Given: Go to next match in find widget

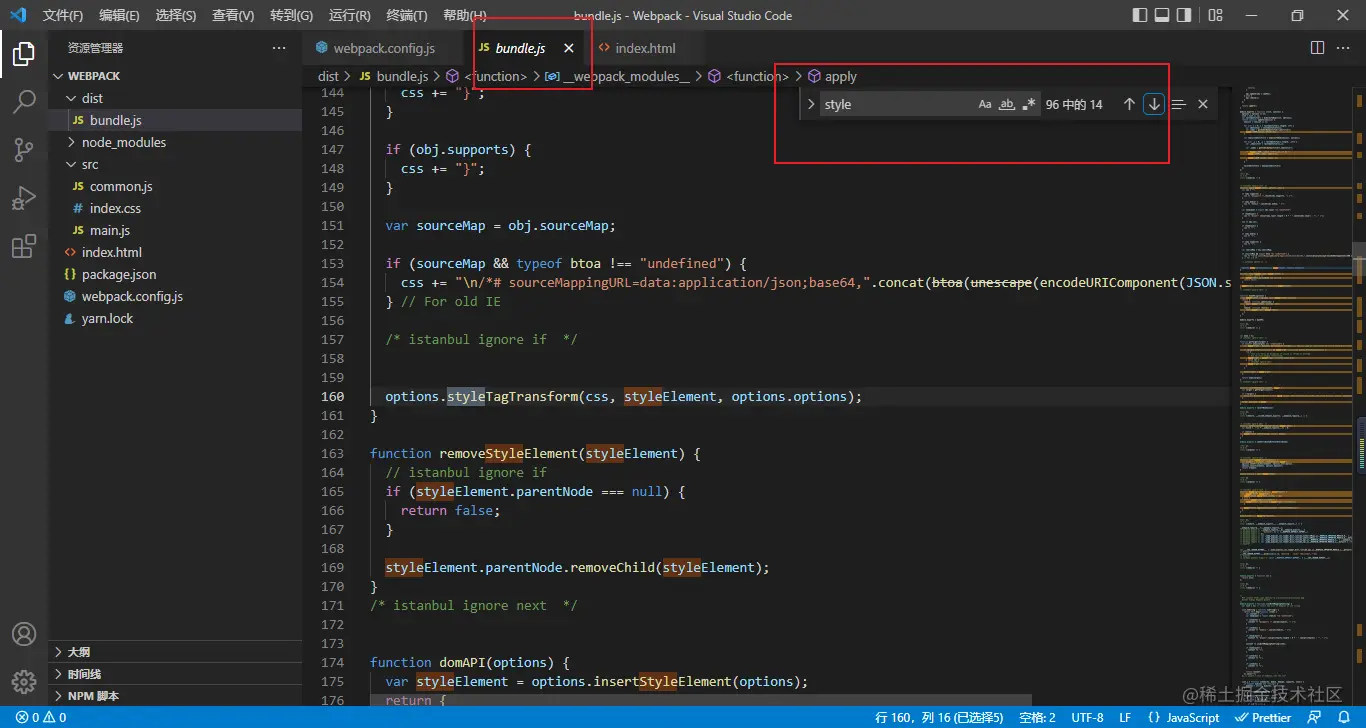Looking at the screenshot, I should (1154, 104).
